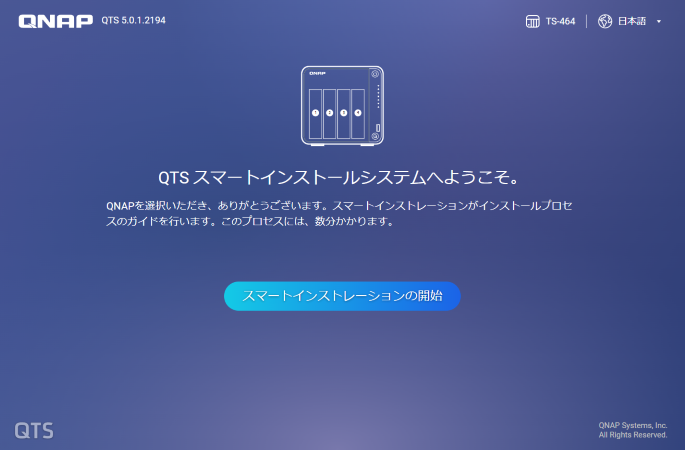Click the QTS logo at bottom left
Viewport: 685px width, 450px height.
click(34, 431)
